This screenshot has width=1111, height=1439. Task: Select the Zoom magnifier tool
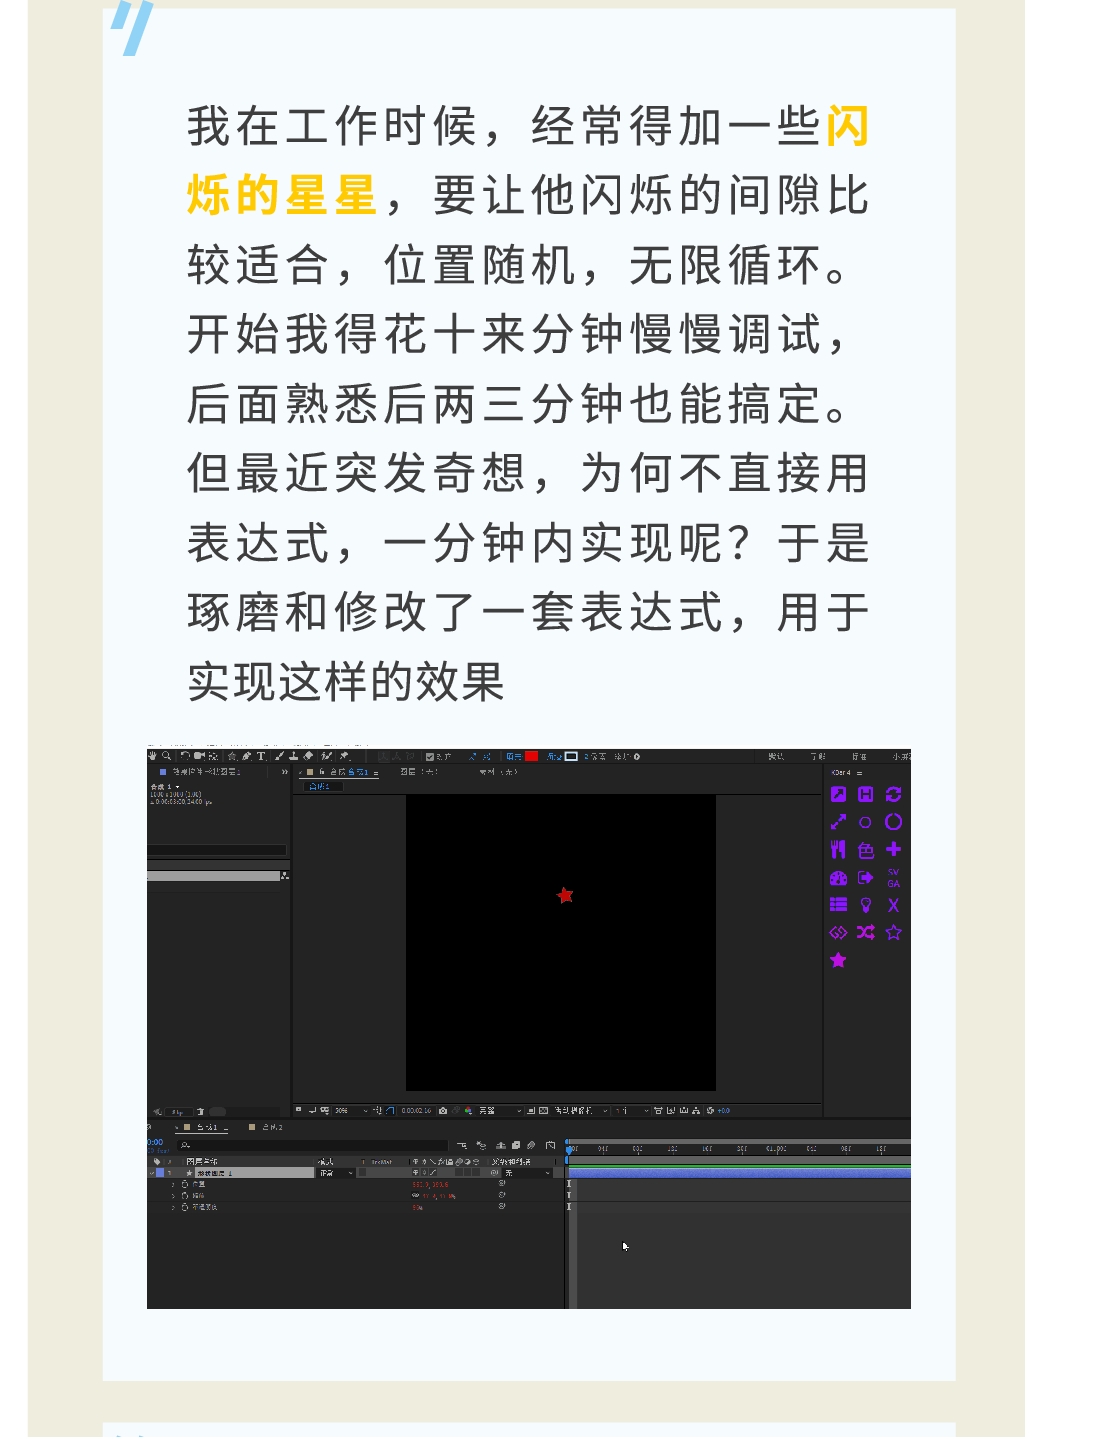point(166,756)
